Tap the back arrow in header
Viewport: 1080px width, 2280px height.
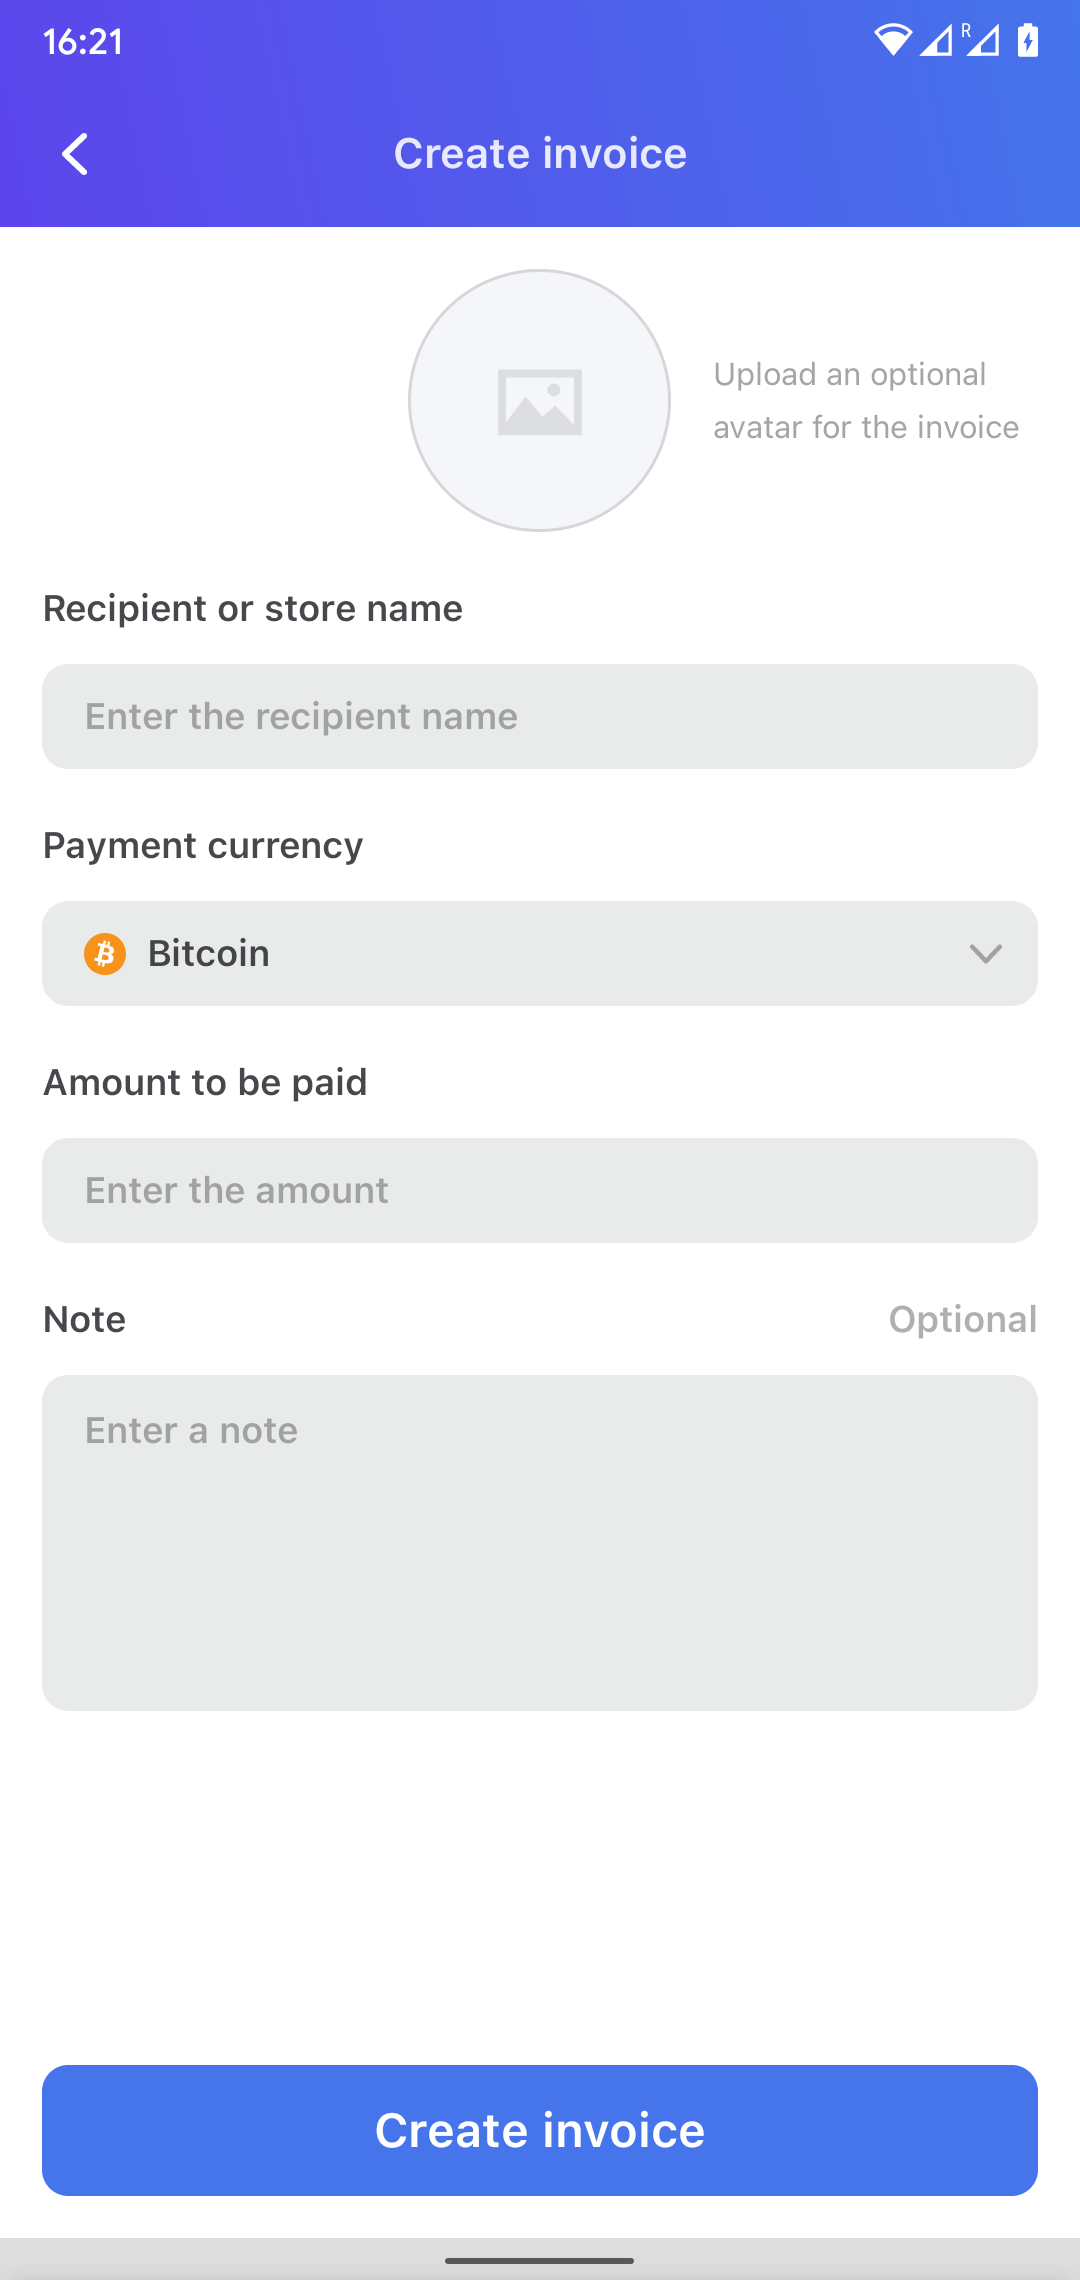[75, 154]
